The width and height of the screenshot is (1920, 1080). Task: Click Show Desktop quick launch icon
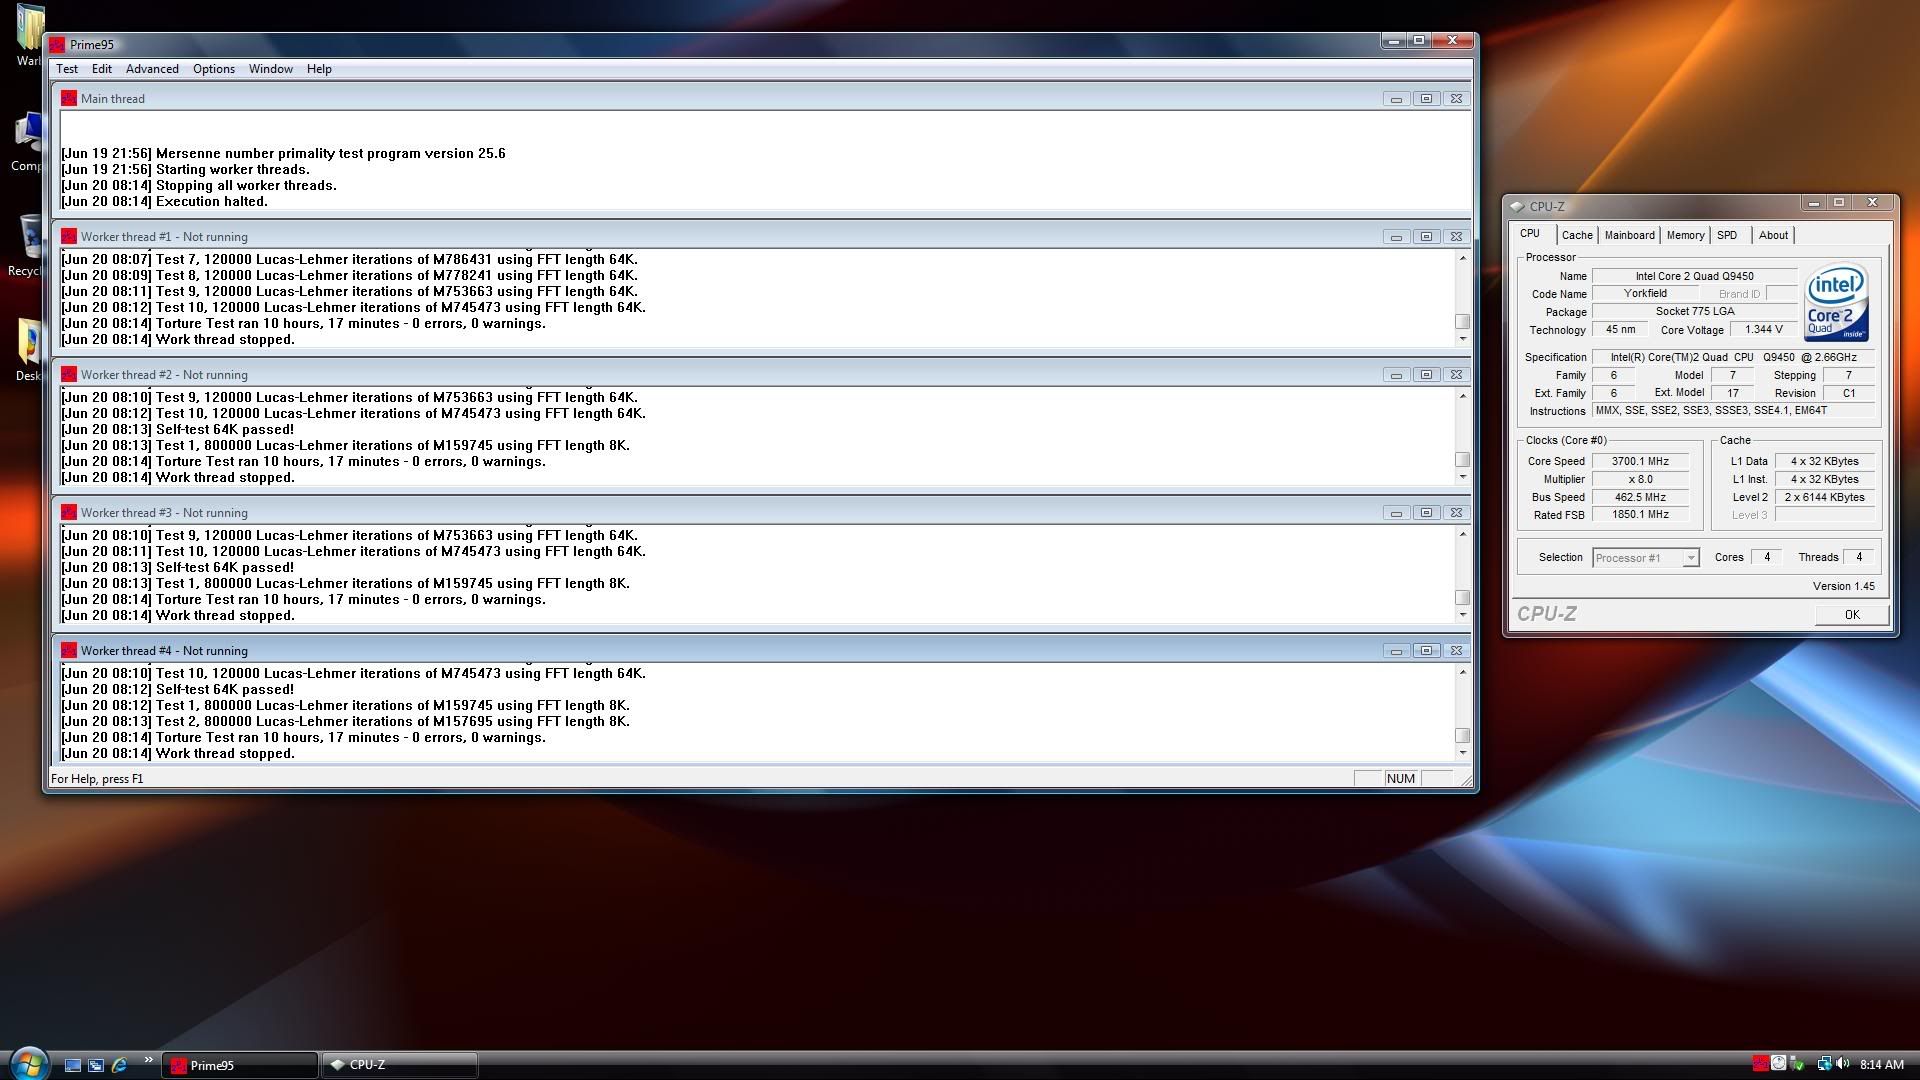click(x=72, y=1066)
